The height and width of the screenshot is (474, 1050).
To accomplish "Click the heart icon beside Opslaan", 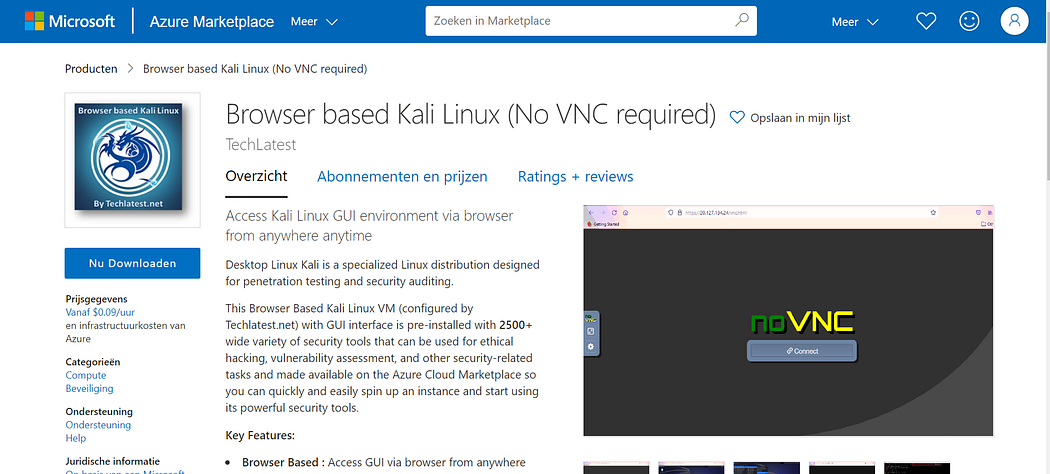I will tap(737, 117).
